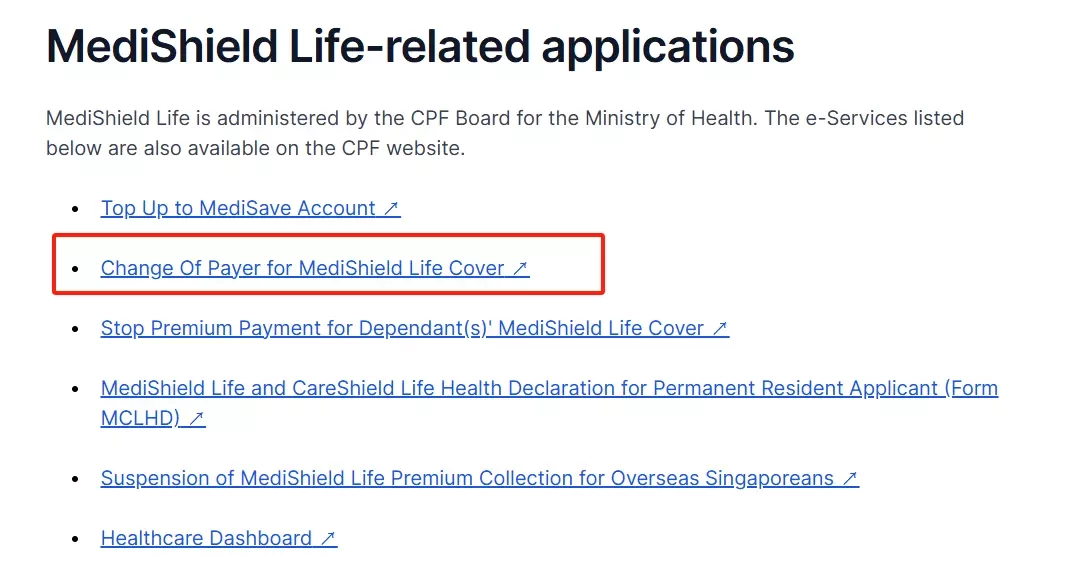Click external-link arrow beside Healthcare Dashboard

(328, 538)
